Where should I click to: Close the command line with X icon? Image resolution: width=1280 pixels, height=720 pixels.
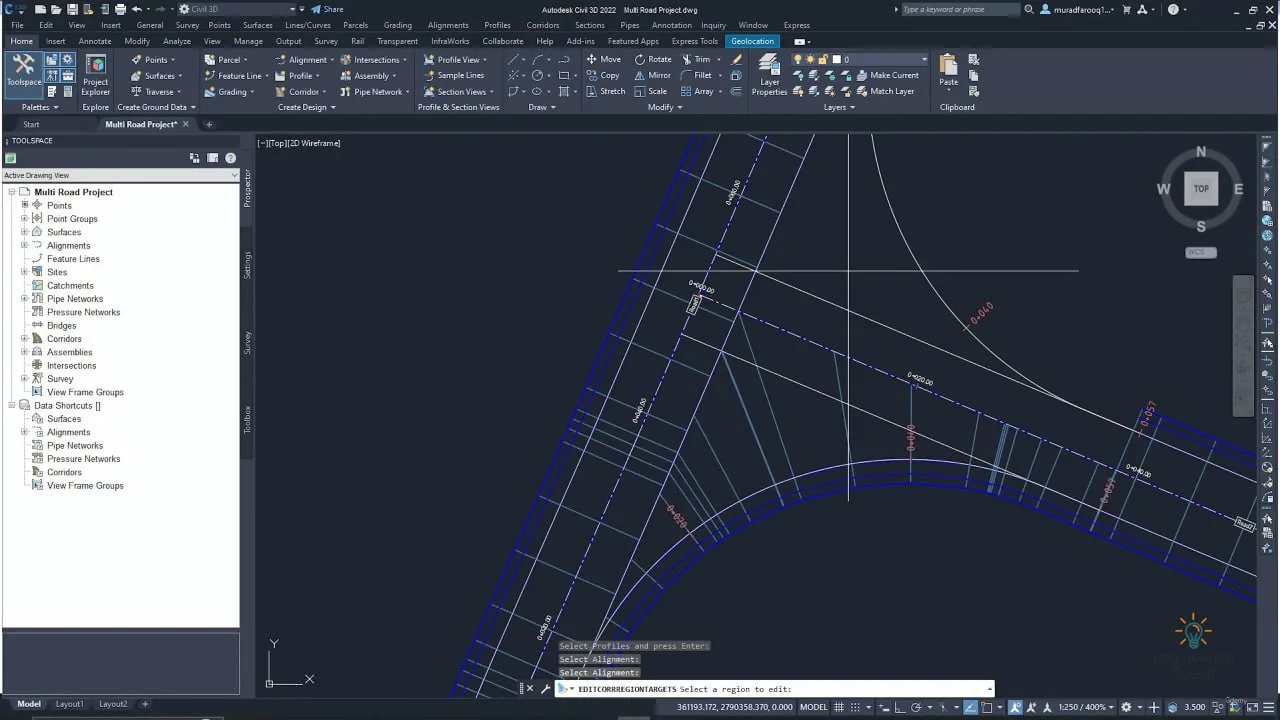click(x=530, y=688)
